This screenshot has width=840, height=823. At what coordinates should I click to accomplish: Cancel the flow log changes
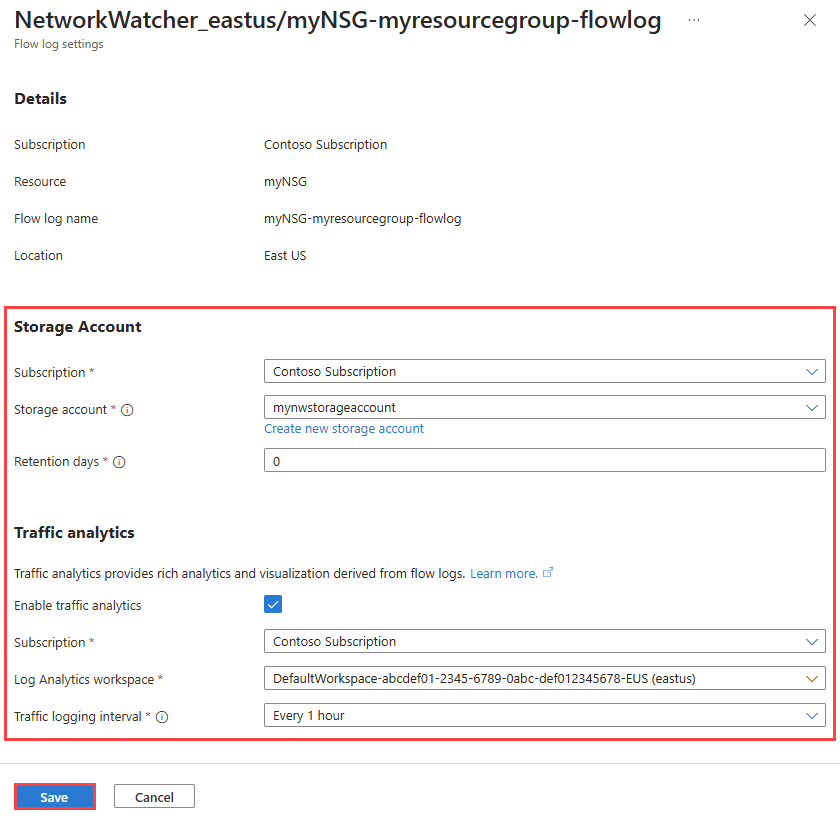coord(154,797)
